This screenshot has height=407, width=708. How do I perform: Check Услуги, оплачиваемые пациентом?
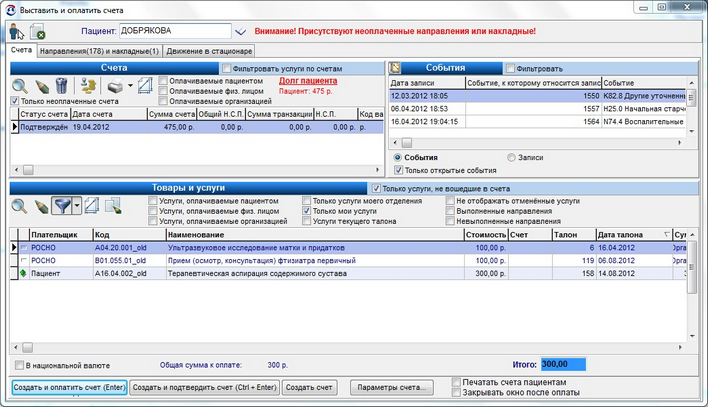coord(153,201)
